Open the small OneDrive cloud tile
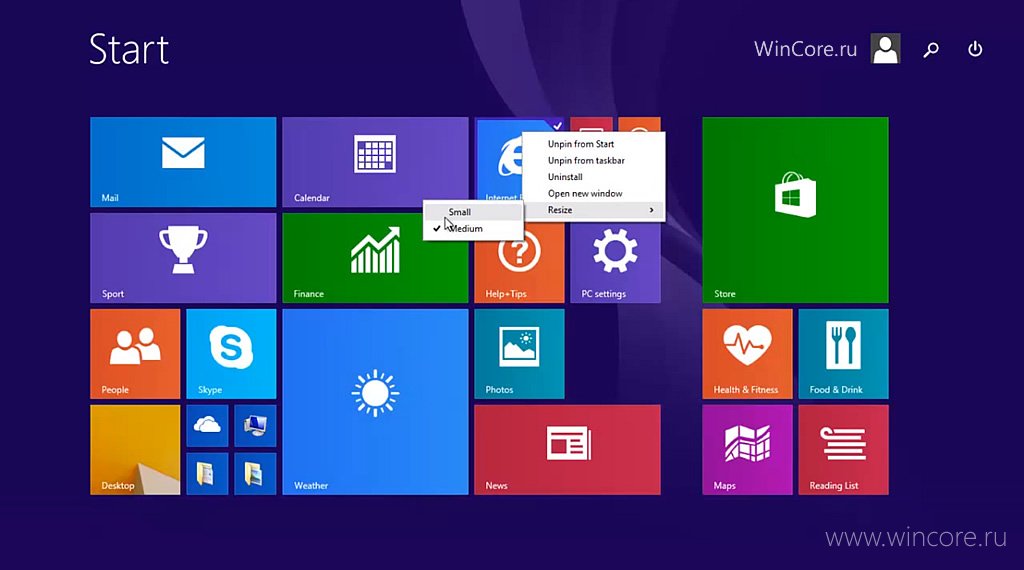1024x570 pixels. [x=207, y=426]
